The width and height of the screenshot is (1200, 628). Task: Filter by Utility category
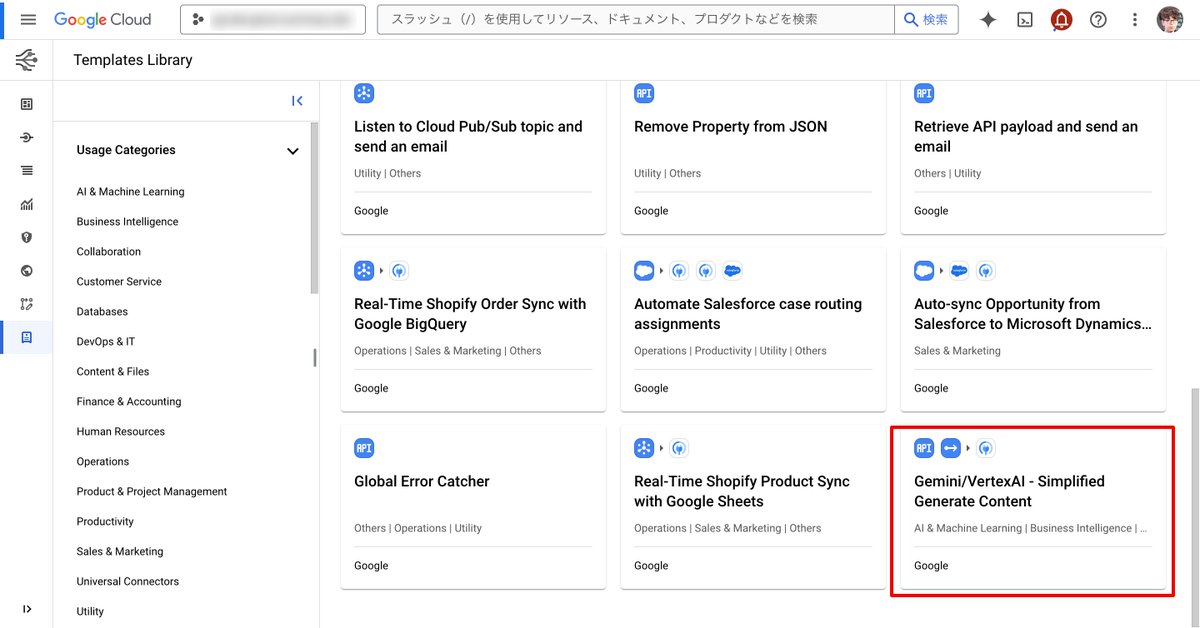(89, 612)
